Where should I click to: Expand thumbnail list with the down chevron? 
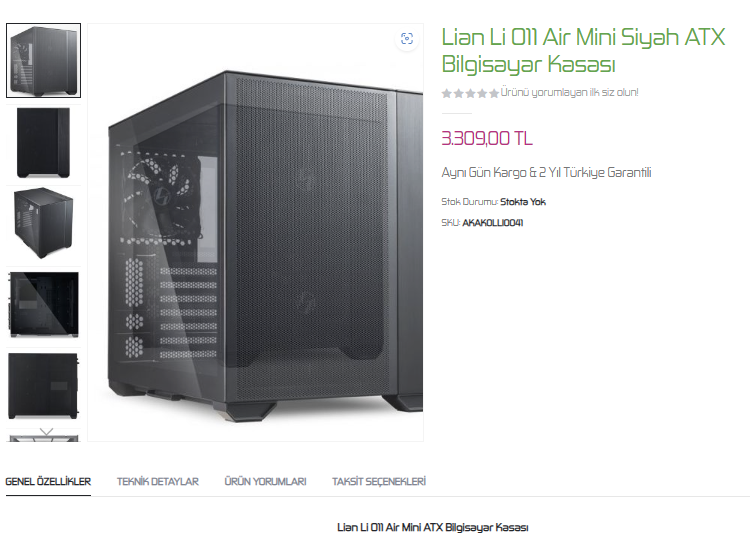pyautogui.click(x=46, y=432)
